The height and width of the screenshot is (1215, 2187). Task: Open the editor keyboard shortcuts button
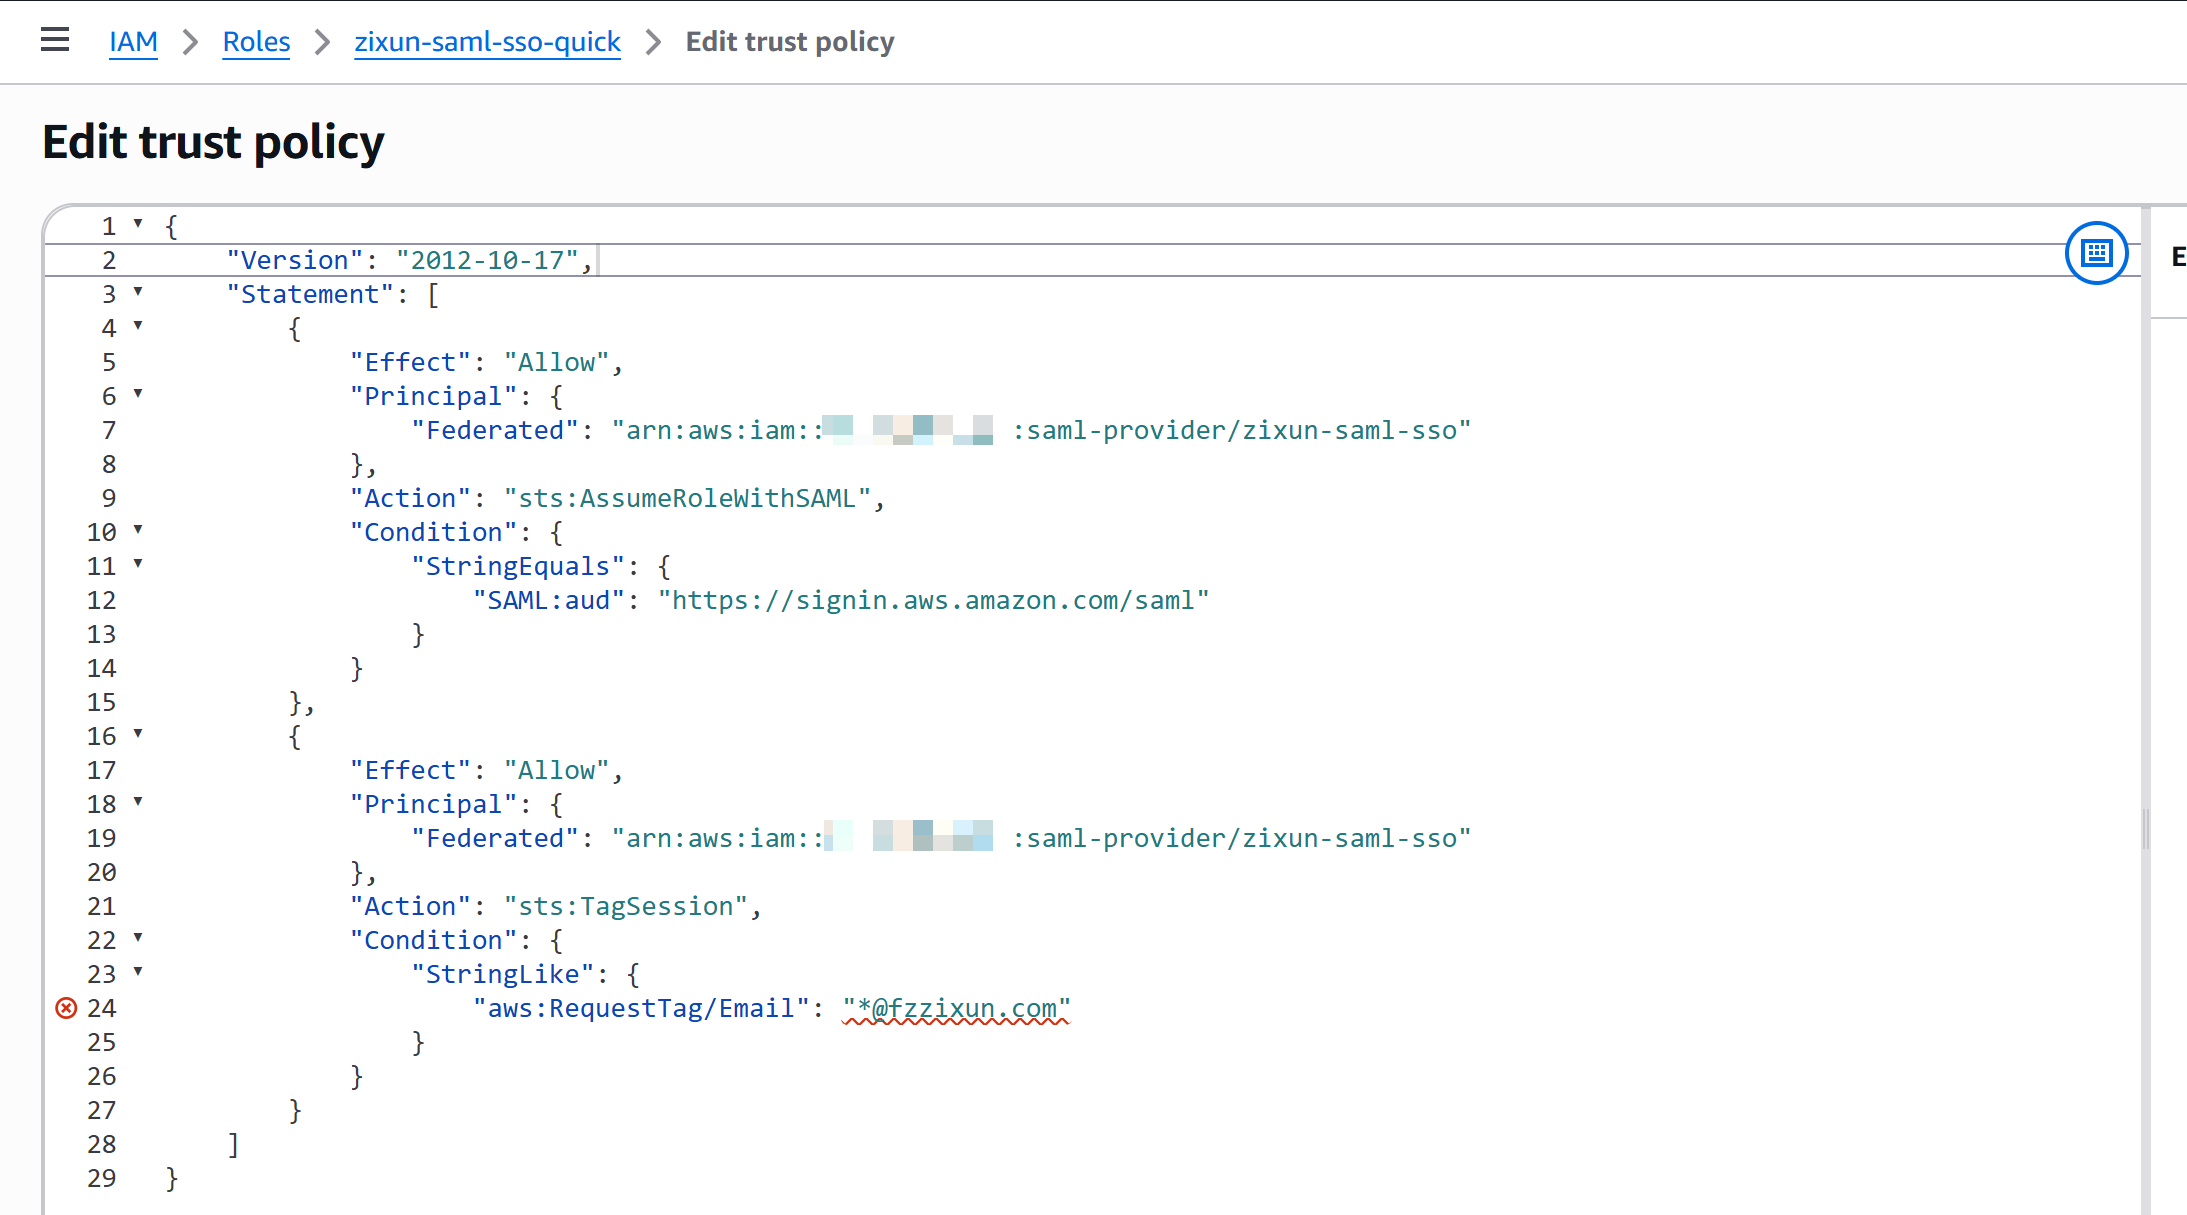(2096, 253)
